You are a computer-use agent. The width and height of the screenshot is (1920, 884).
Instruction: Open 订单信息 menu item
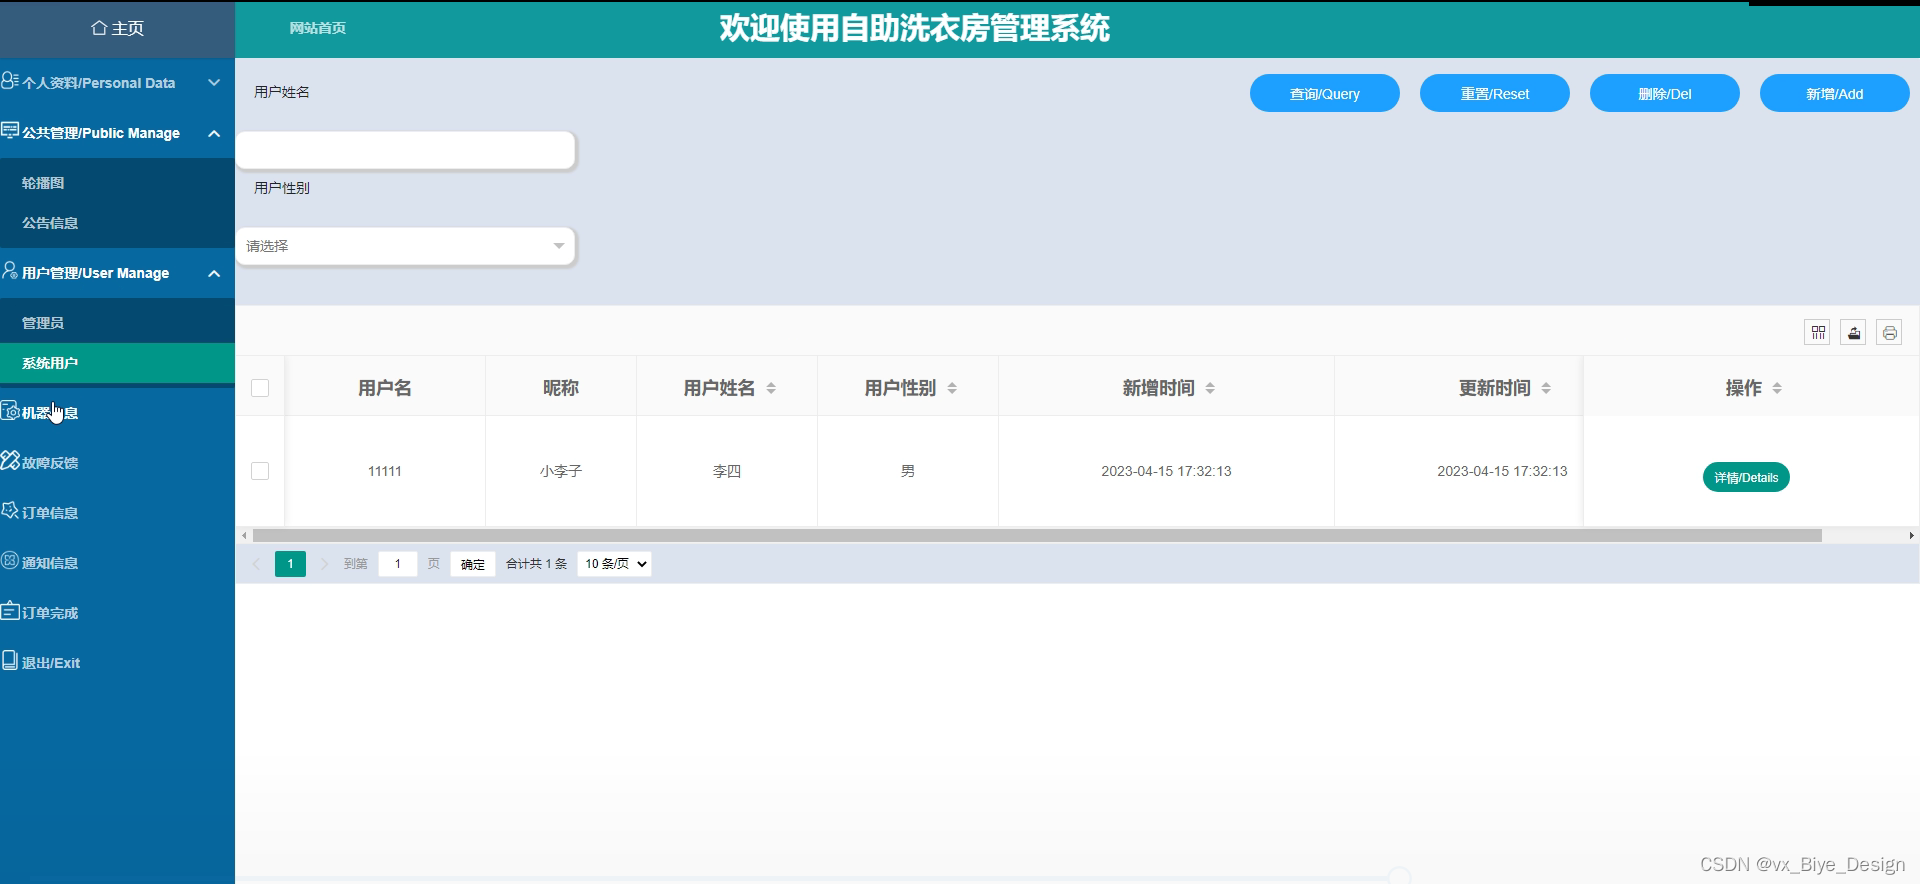click(117, 513)
